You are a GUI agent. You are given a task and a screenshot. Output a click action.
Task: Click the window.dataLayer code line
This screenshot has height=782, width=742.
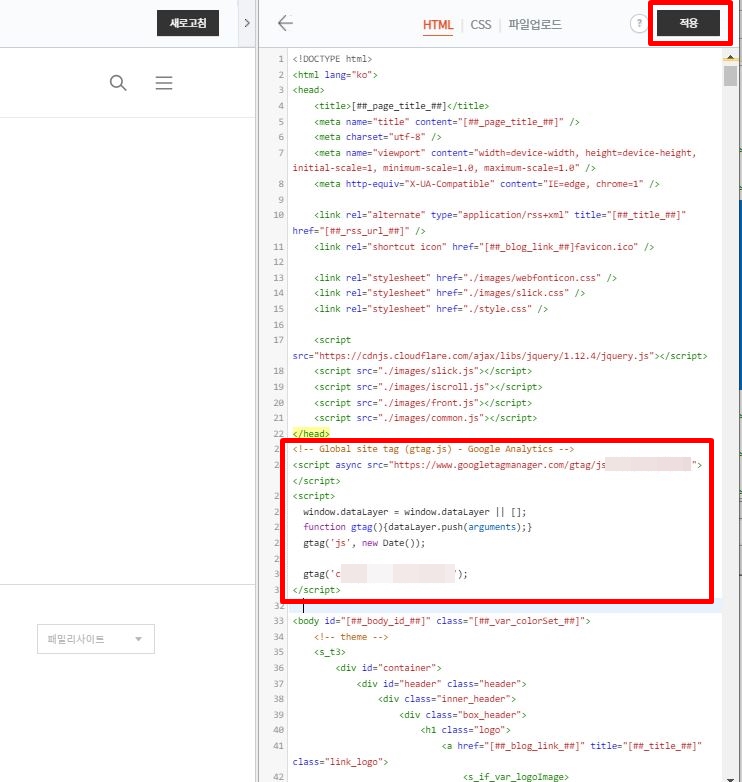pos(414,512)
